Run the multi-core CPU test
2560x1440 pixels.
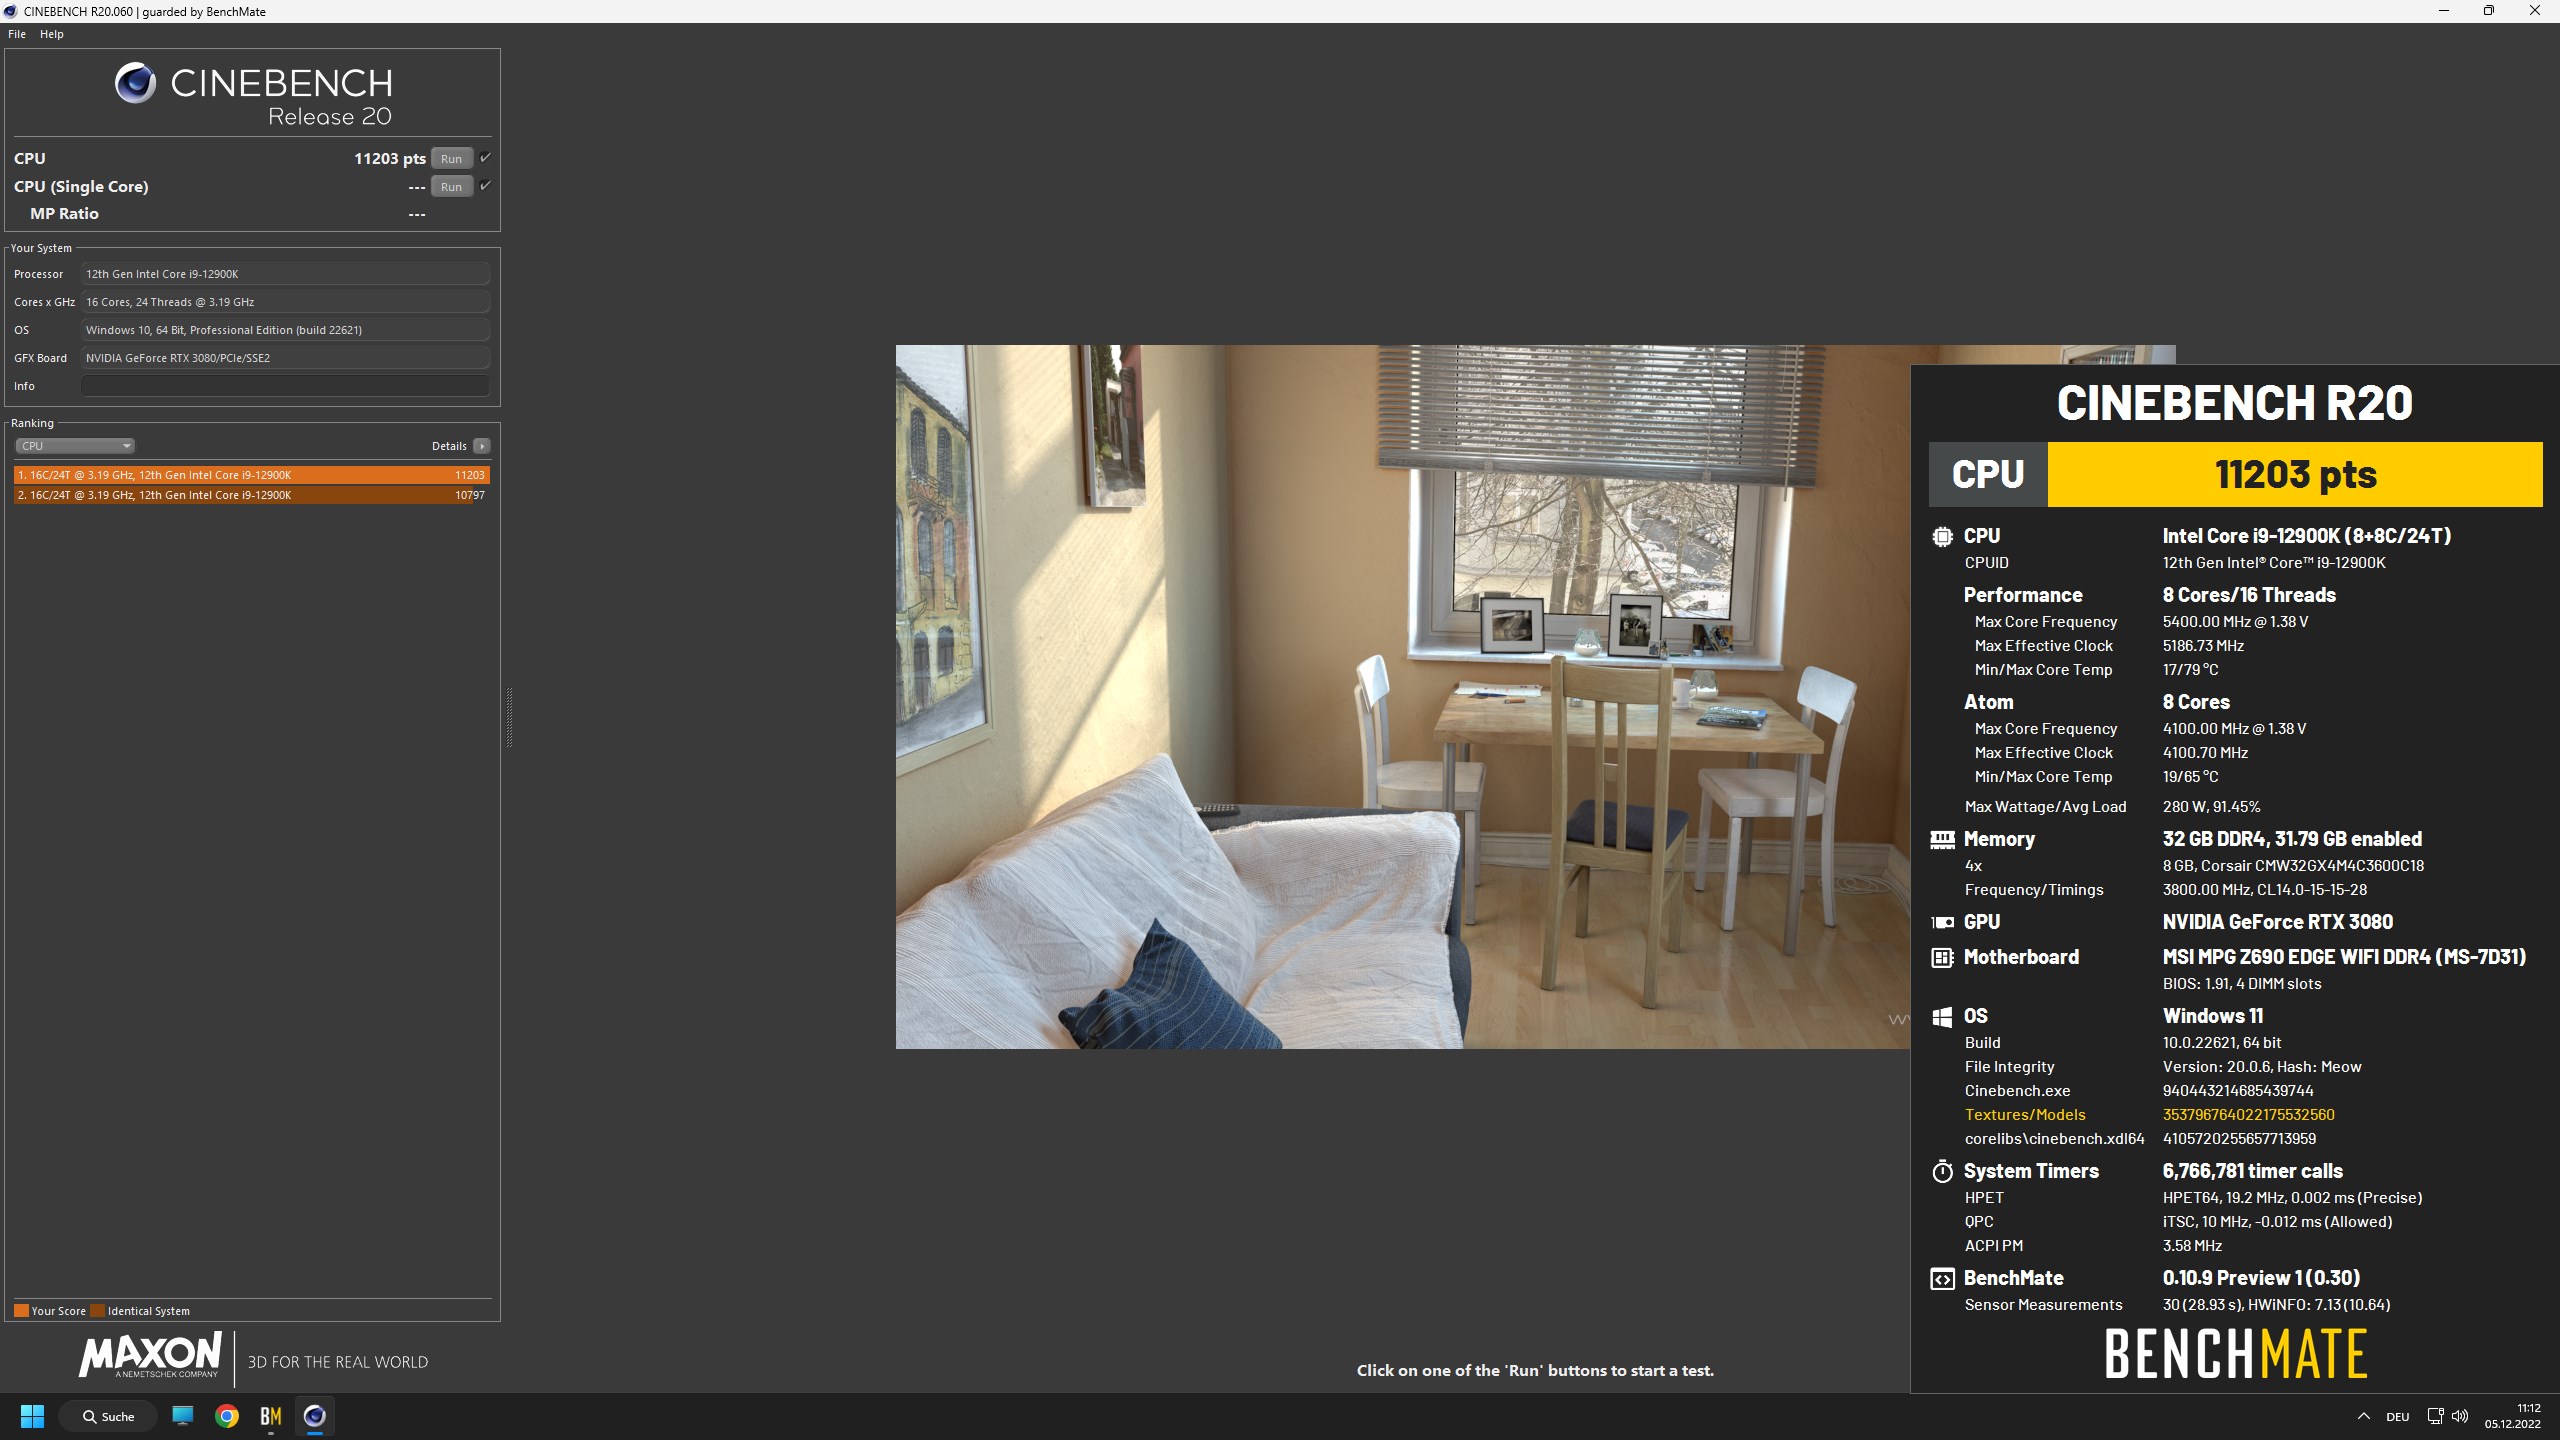pyautogui.click(x=451, y=158)
